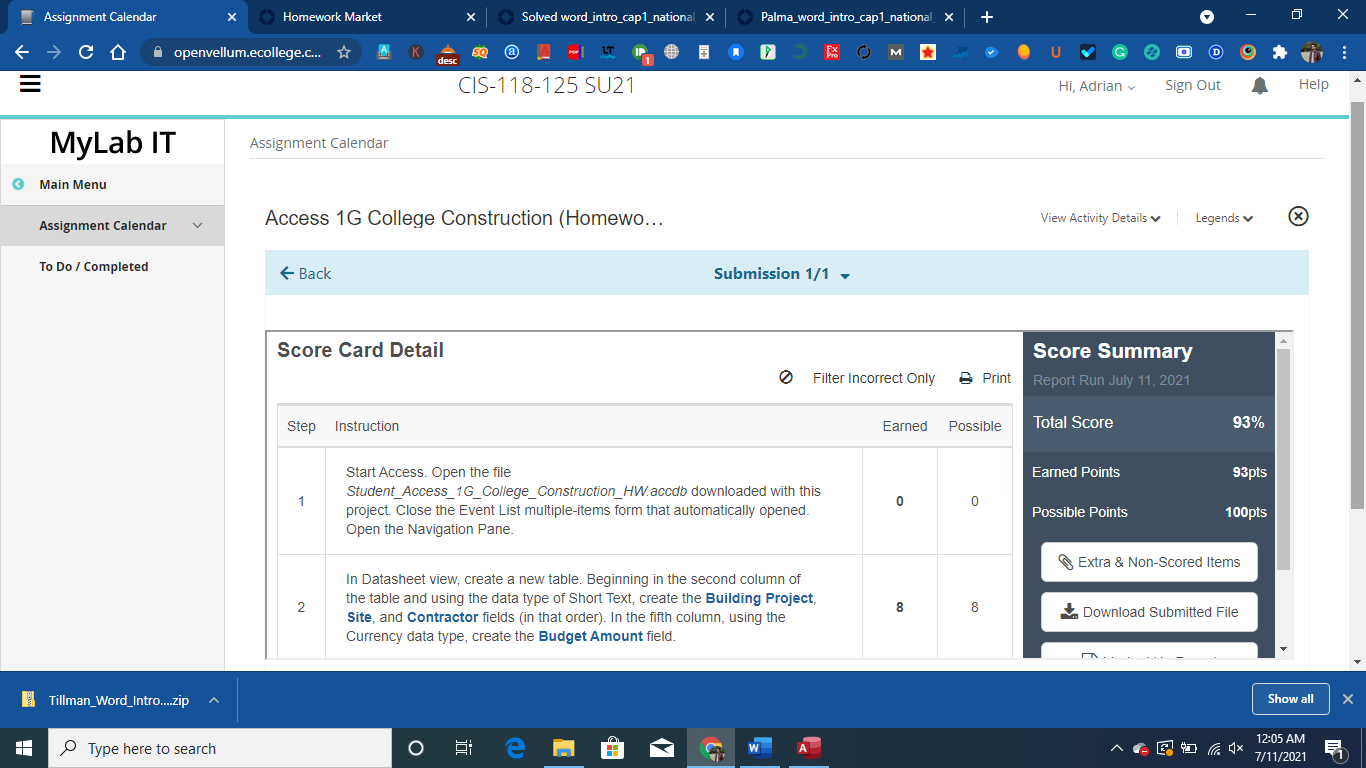The width and height of the screenshot is (1366, 768).
Task: Click the Total Score 93% row
Action: tap(1149, 422)
